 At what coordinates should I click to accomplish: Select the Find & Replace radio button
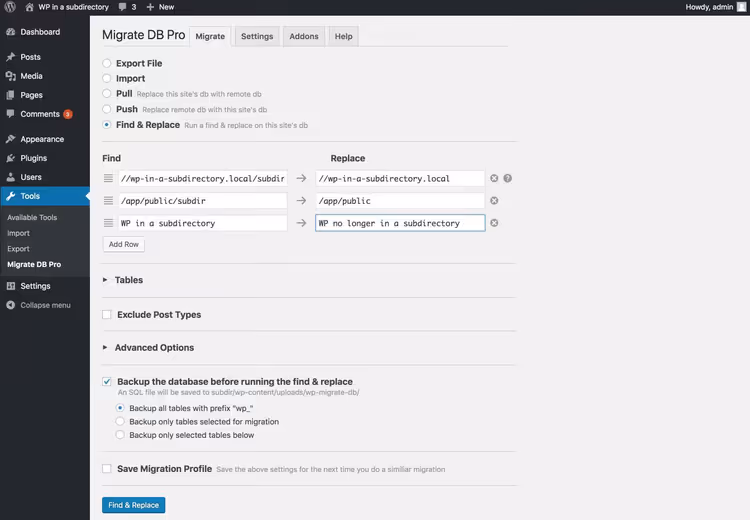tap(107, 125)
